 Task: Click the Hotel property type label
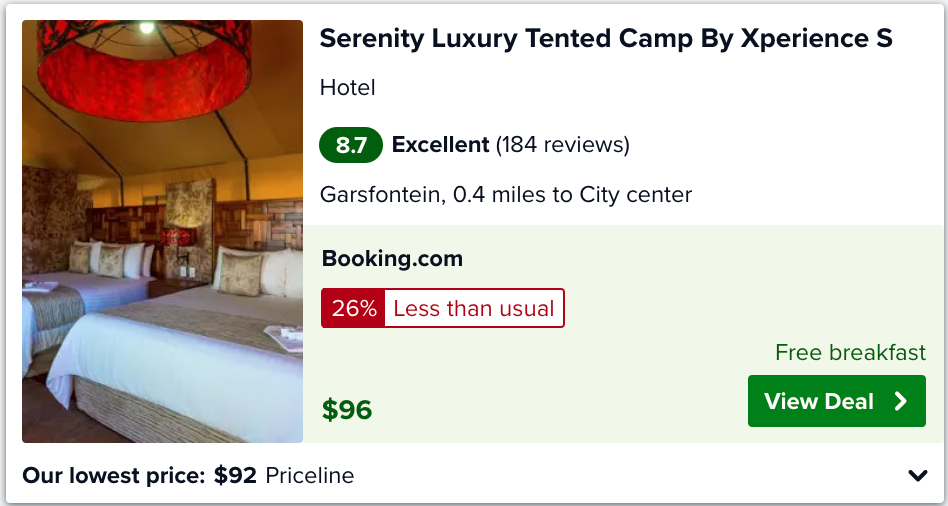(348, 88)
